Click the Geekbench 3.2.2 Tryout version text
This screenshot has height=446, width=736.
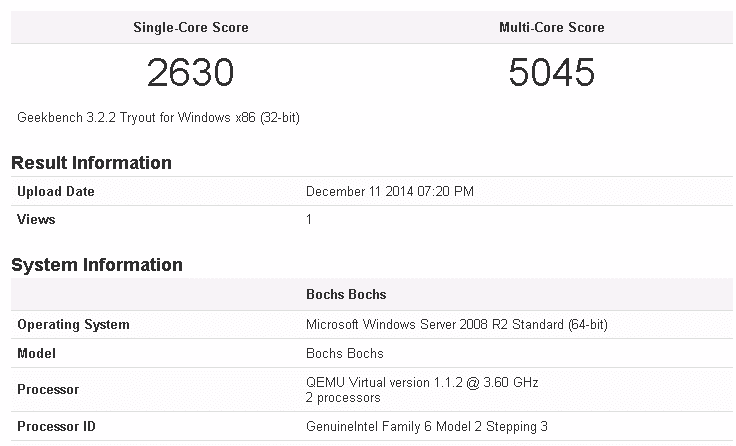click(158, 117)
